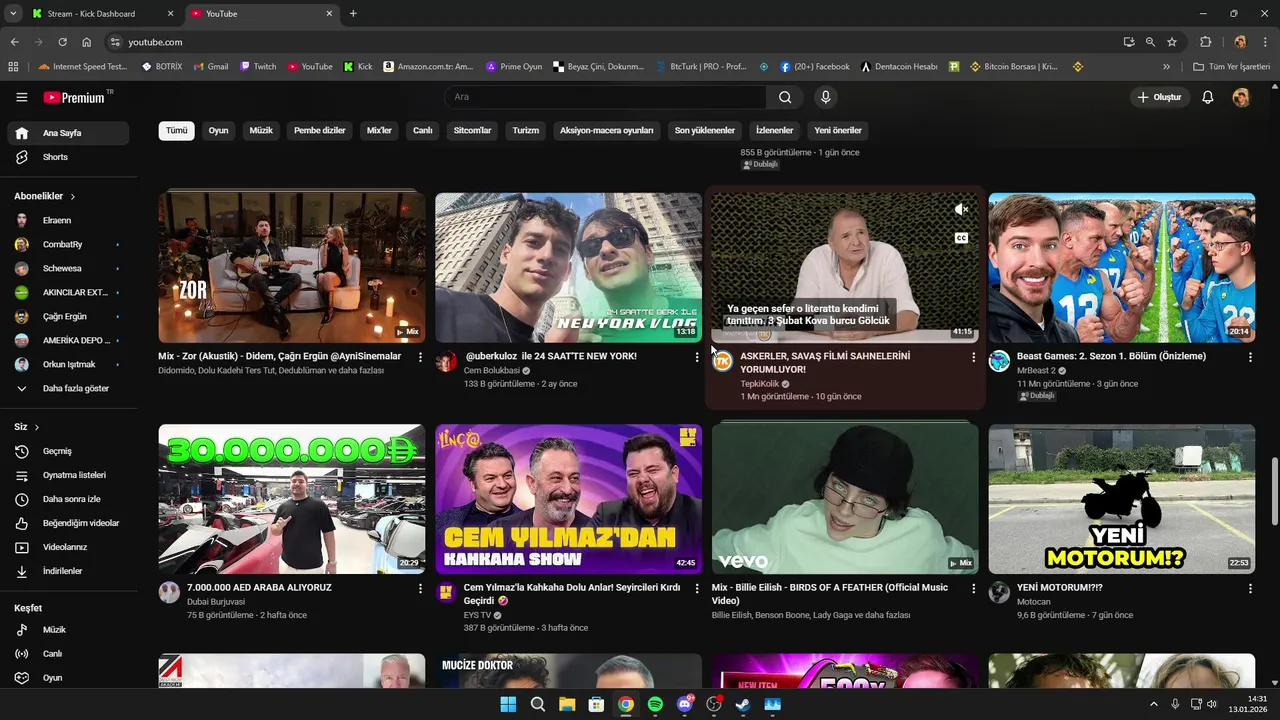This screenshot has width=1280, height=720.
Task: Open Canlı under Keşfet
Action: pyautogui.click(x=68, y=654)
